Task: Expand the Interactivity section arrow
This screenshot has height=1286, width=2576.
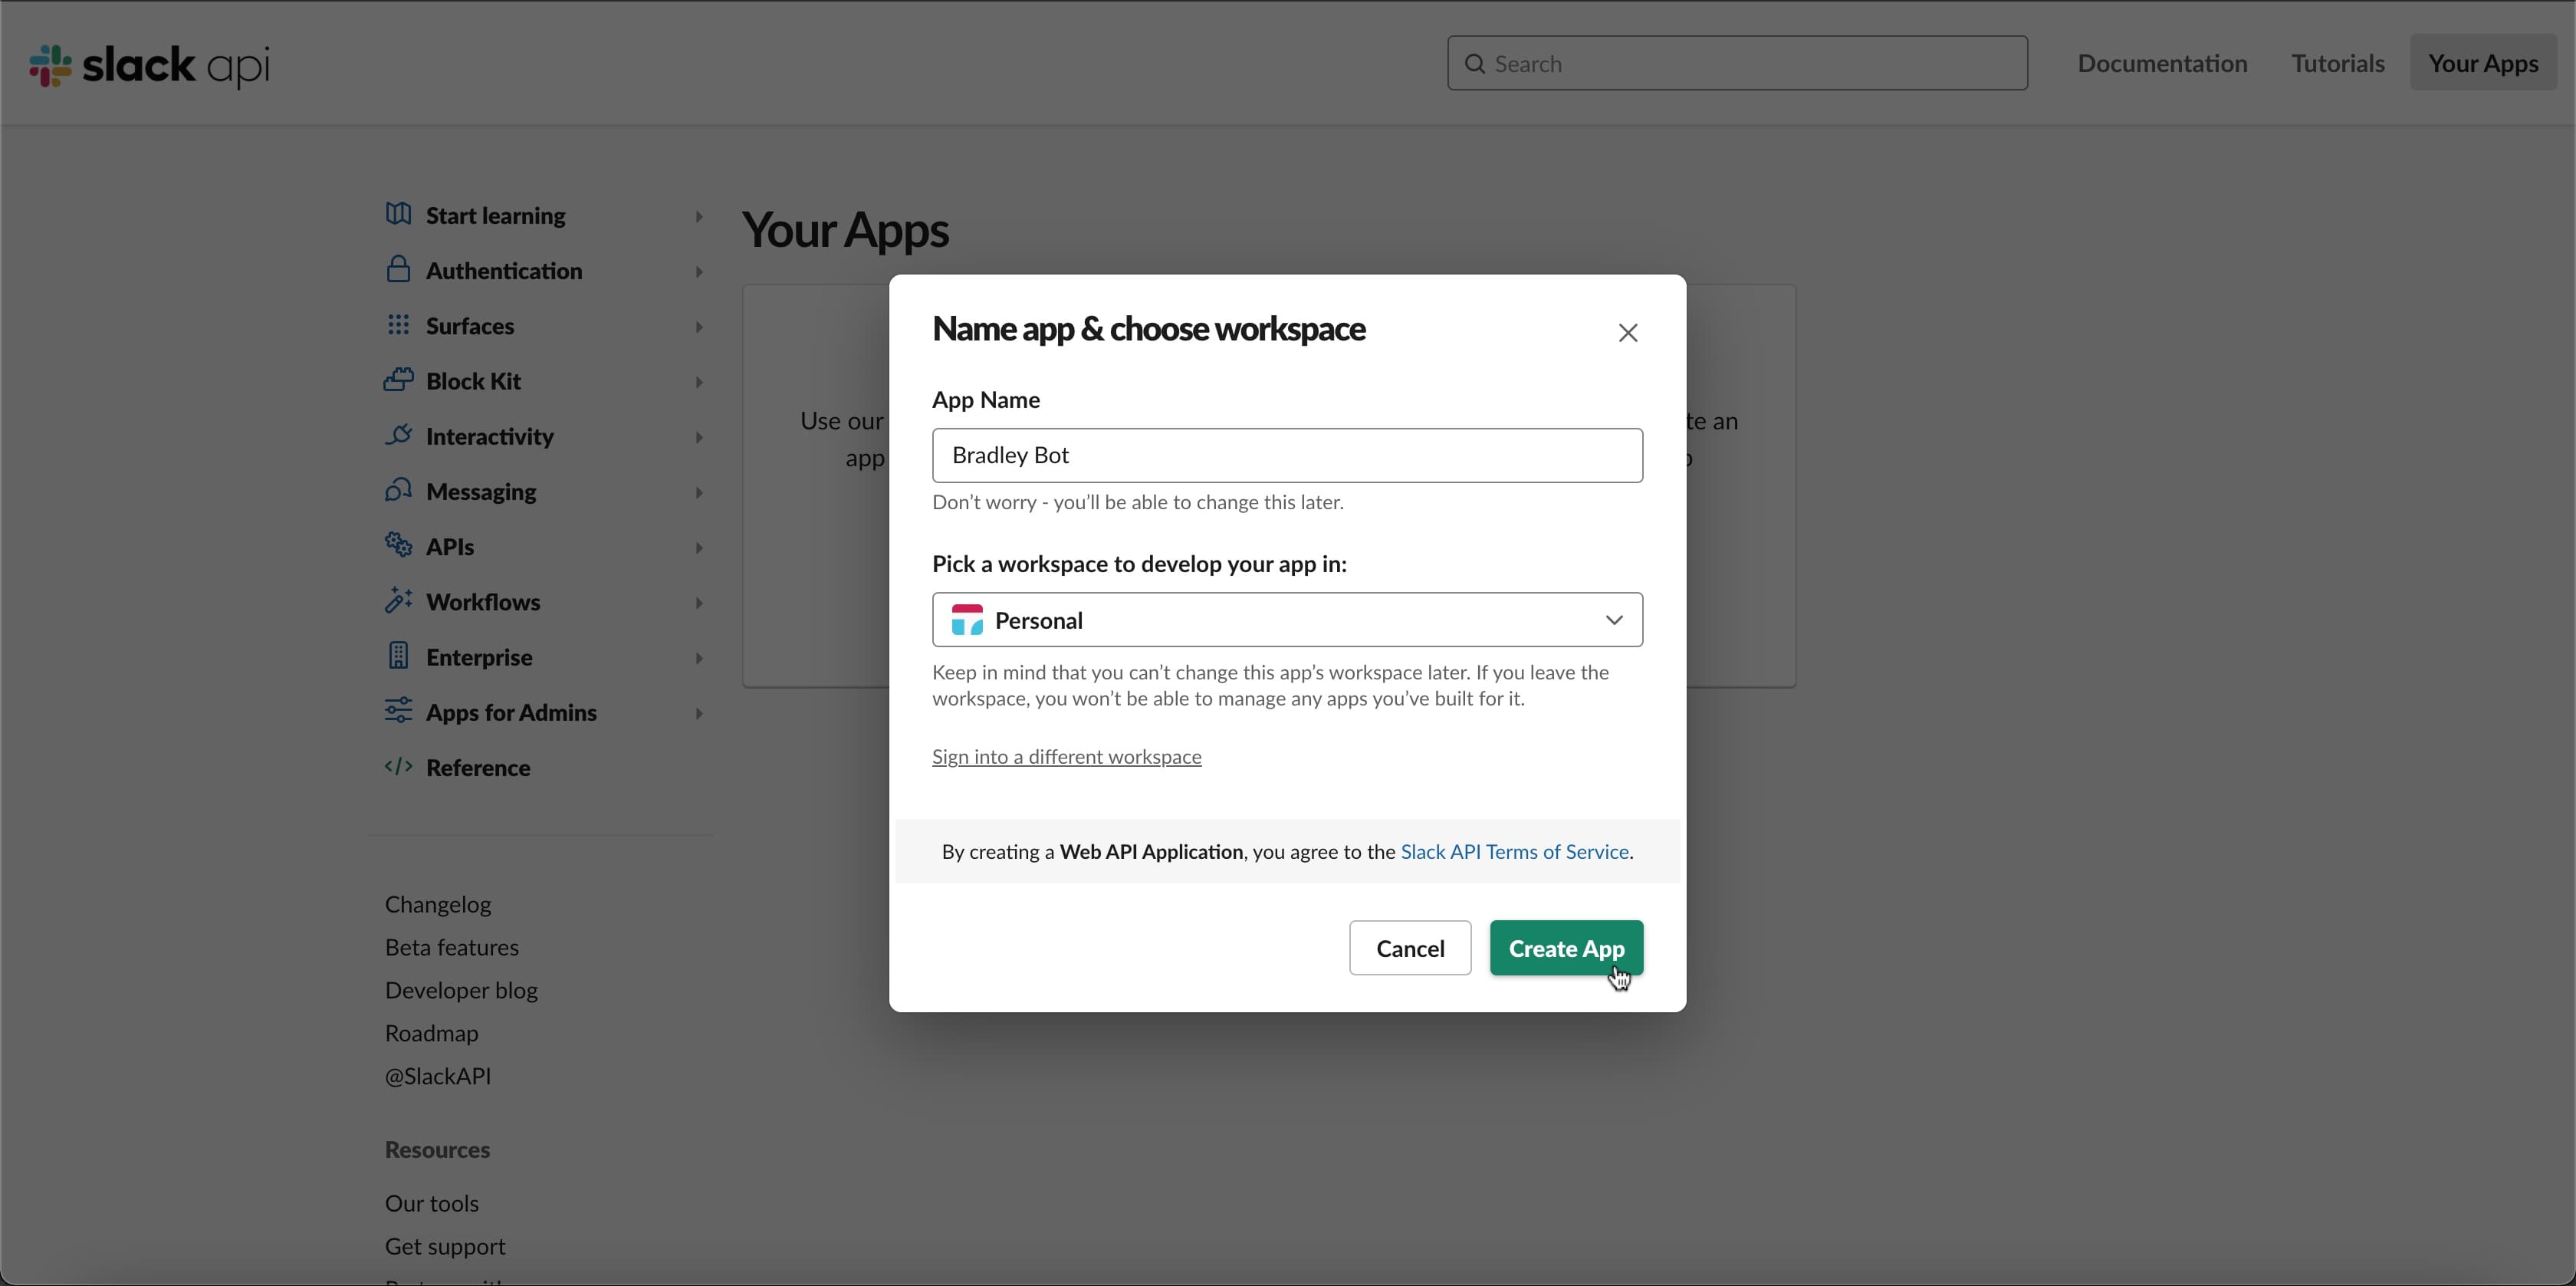Action: tap(700, 437)
